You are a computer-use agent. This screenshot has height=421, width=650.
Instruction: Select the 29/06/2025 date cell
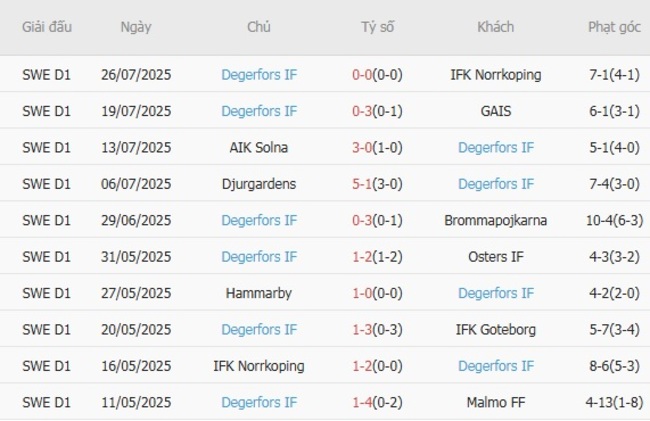(136, 220)
